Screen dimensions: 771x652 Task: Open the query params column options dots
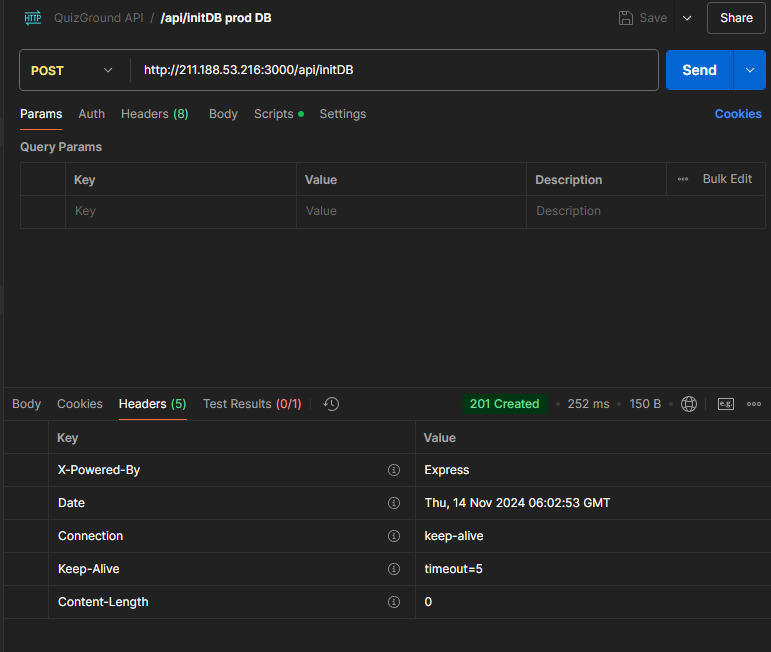tap(682, 179)
